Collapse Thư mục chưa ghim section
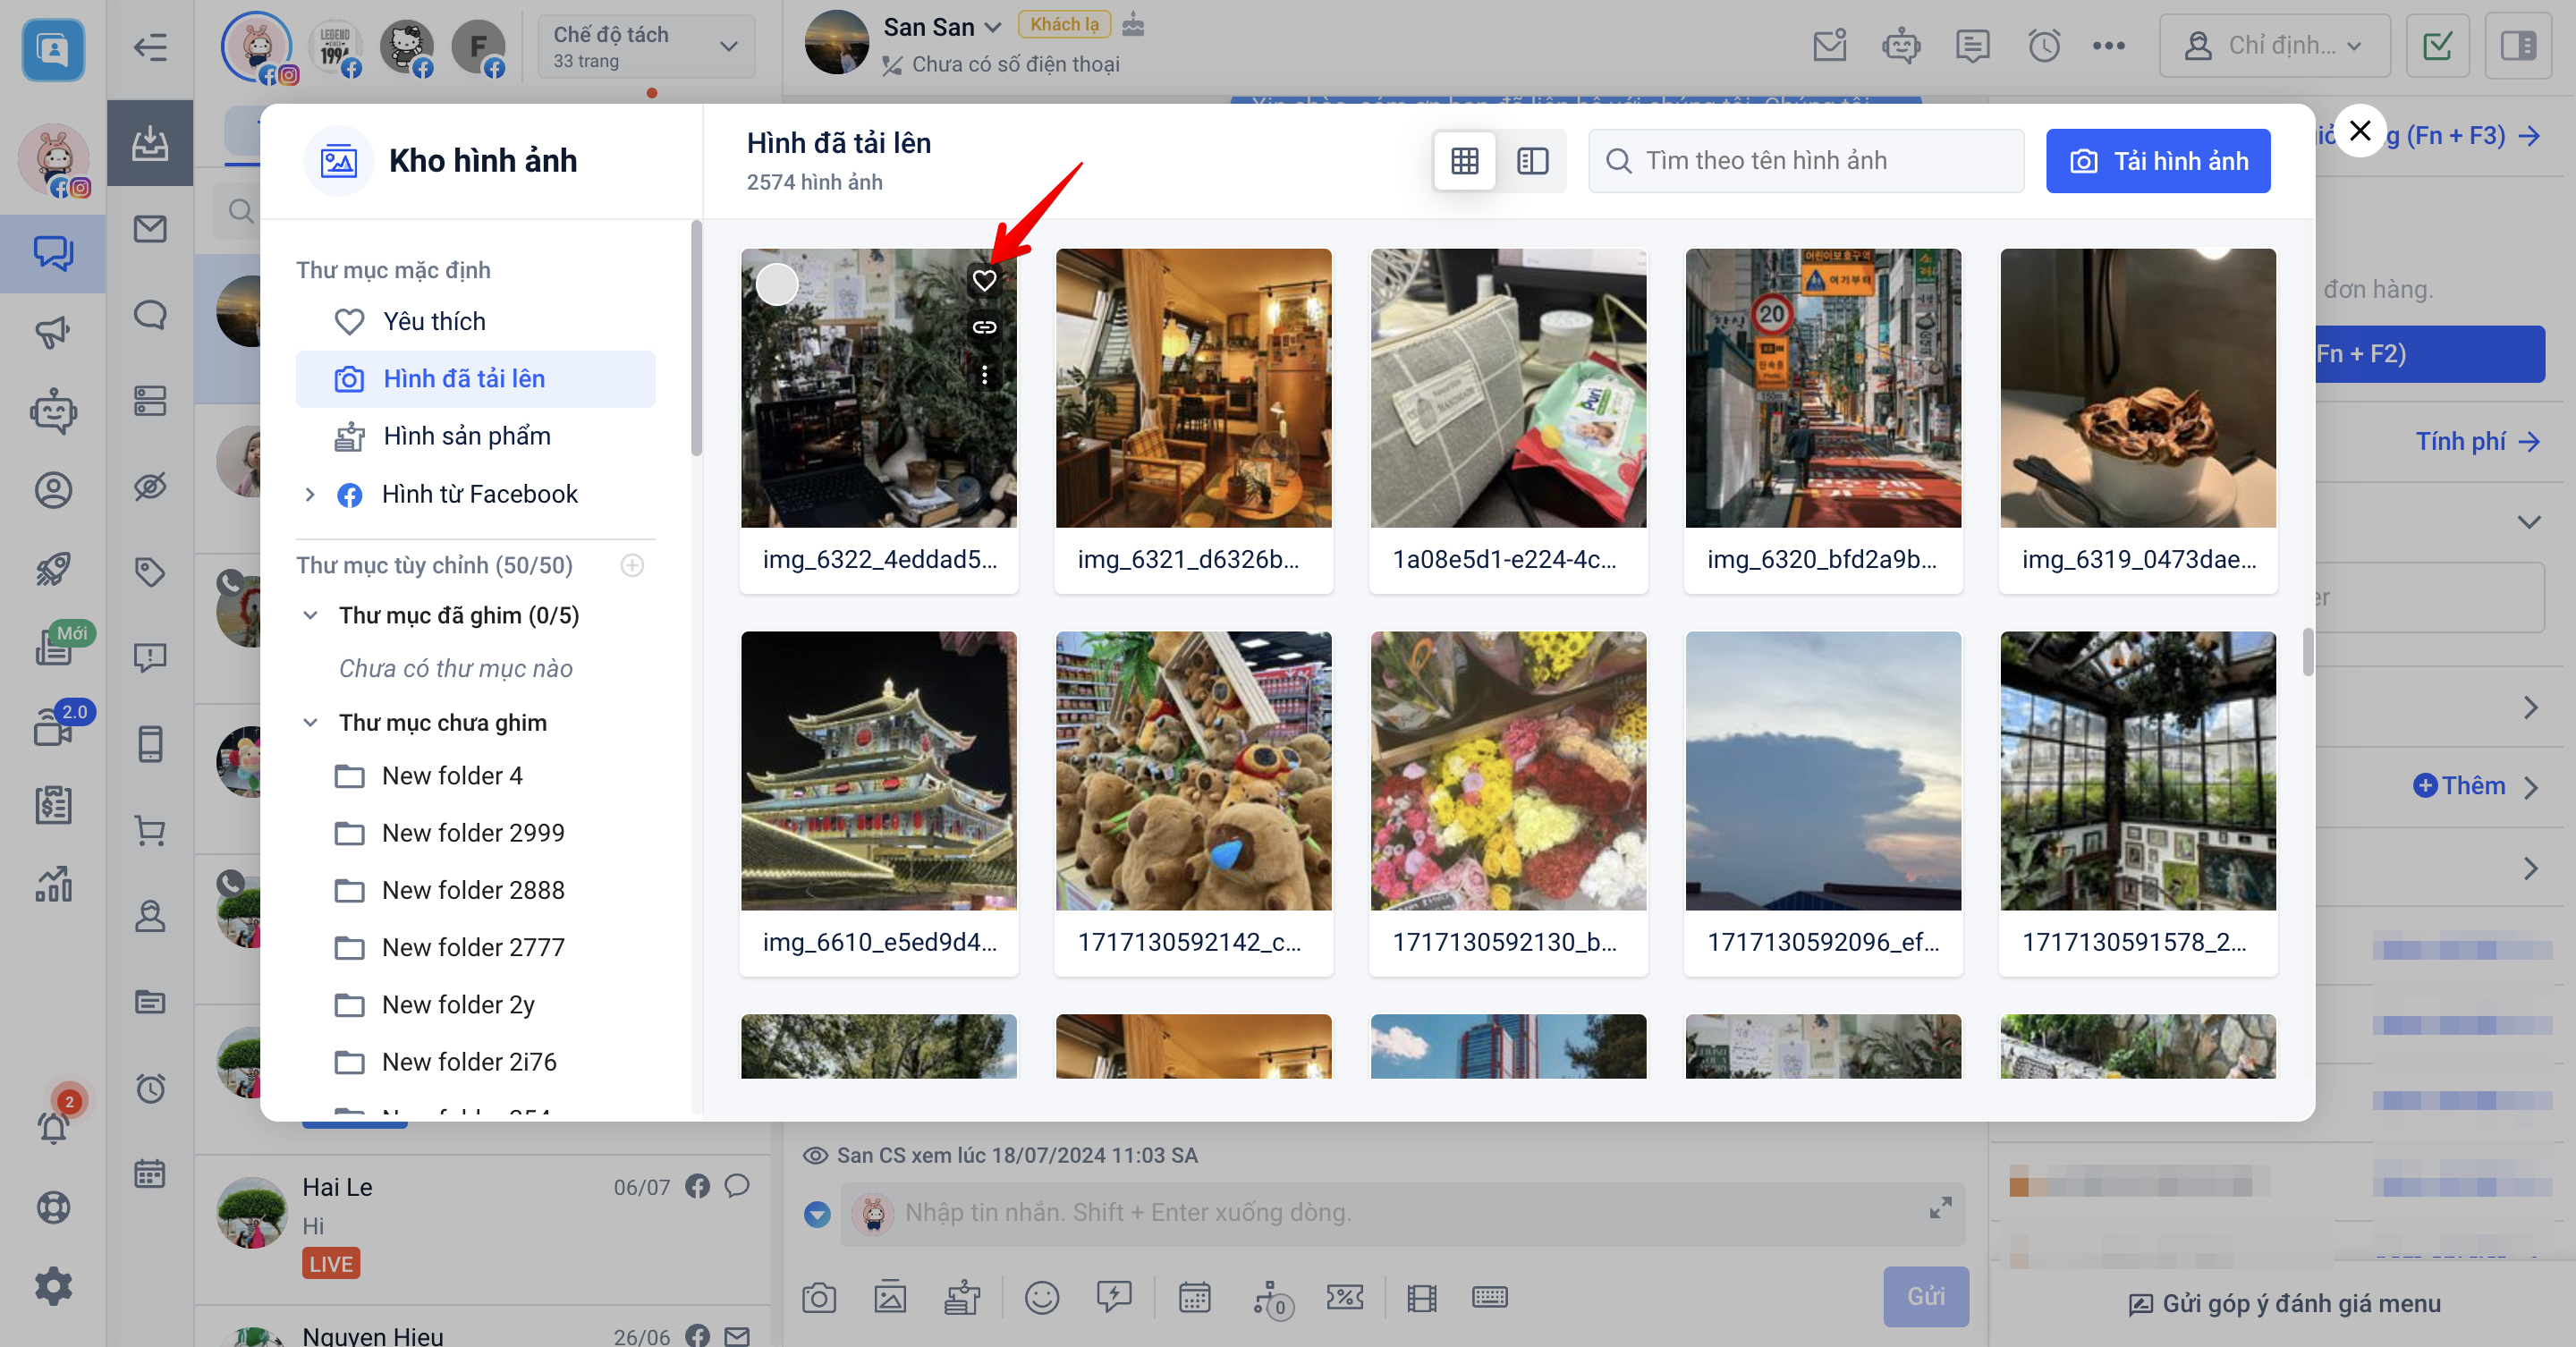The height and width of the screenshot is (1347, 2576). pyautogui.click(x=311, y=722)
